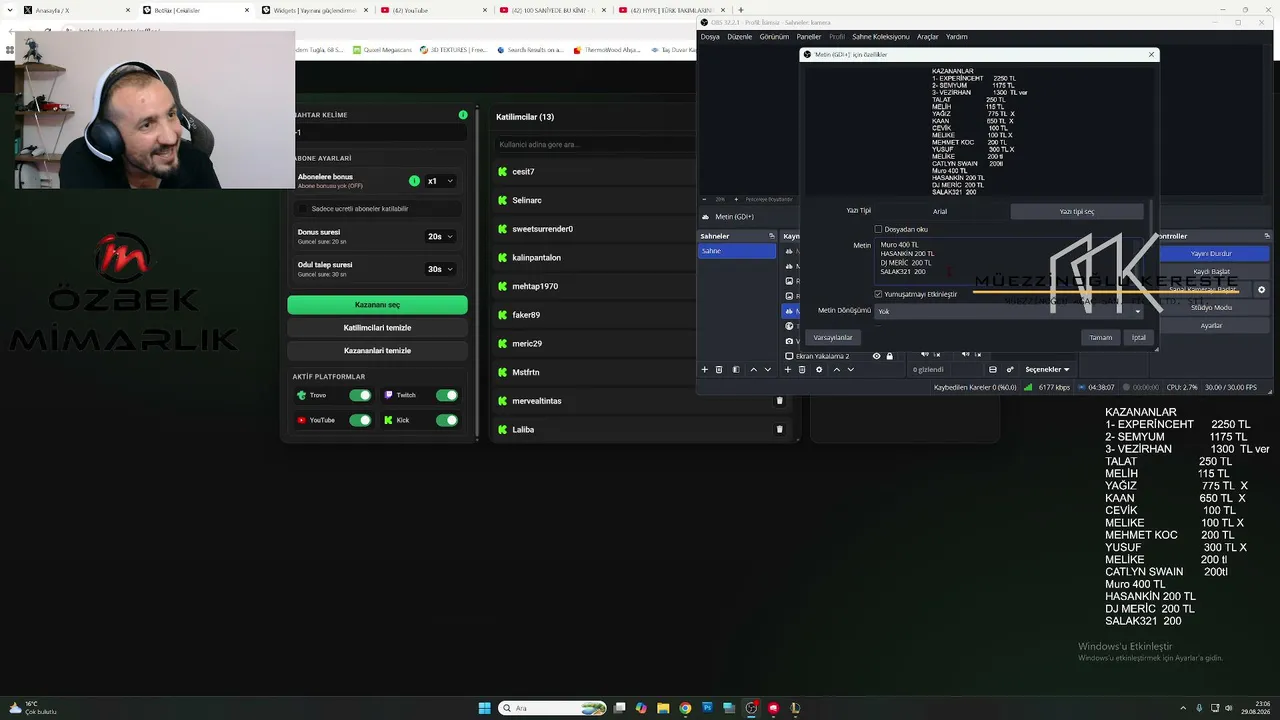Open Sahne Koleksiyonu menu in OBS
The image size is (1280, 720).
click(881, 37)
